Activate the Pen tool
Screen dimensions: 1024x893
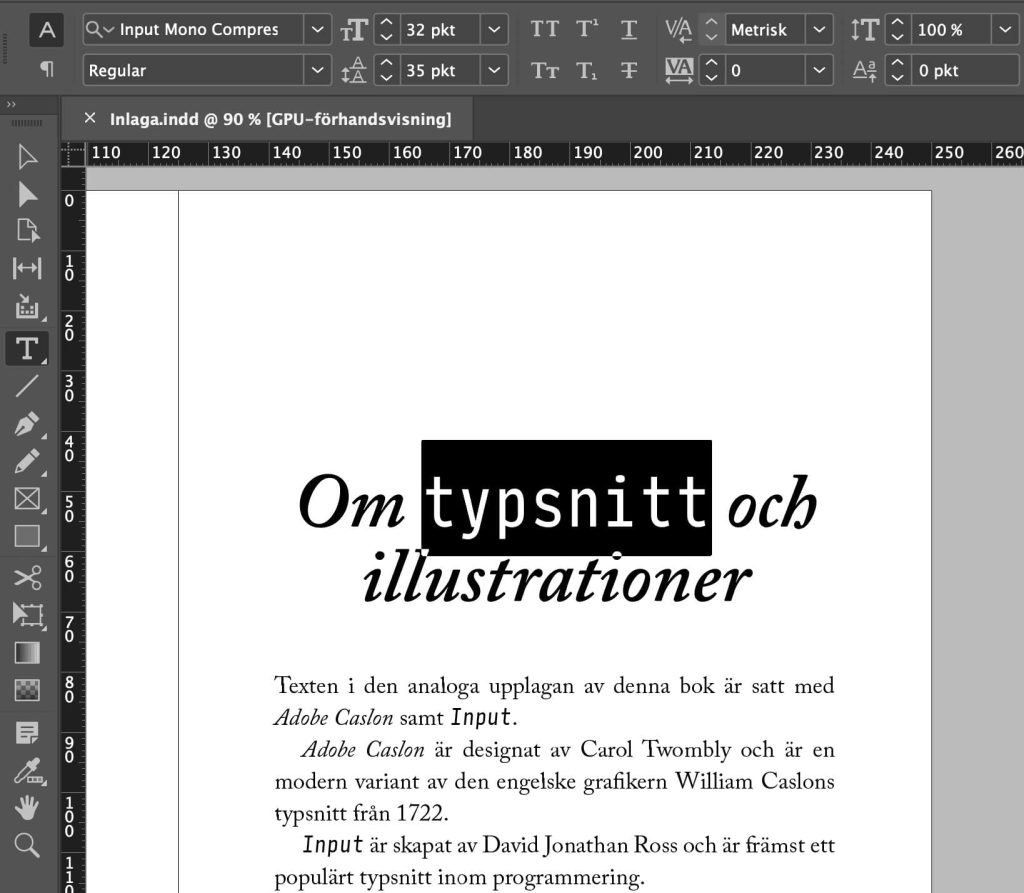(27, 424)
